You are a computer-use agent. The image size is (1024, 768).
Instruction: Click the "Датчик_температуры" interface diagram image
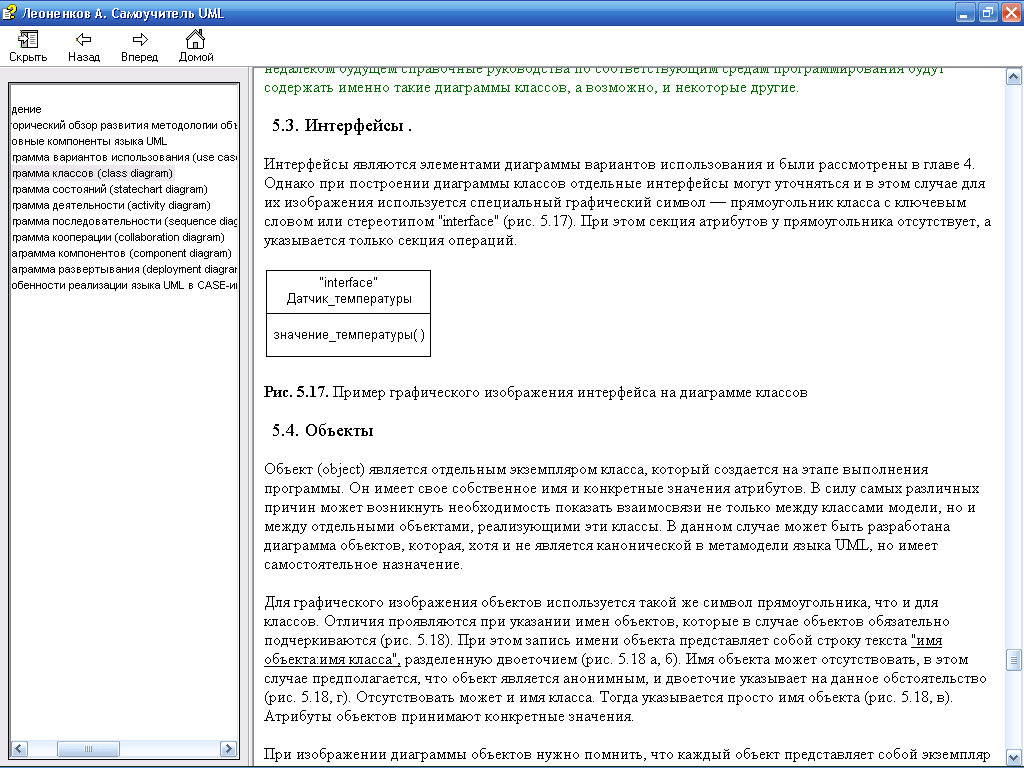pyautogui.click(x=348, y=313)
